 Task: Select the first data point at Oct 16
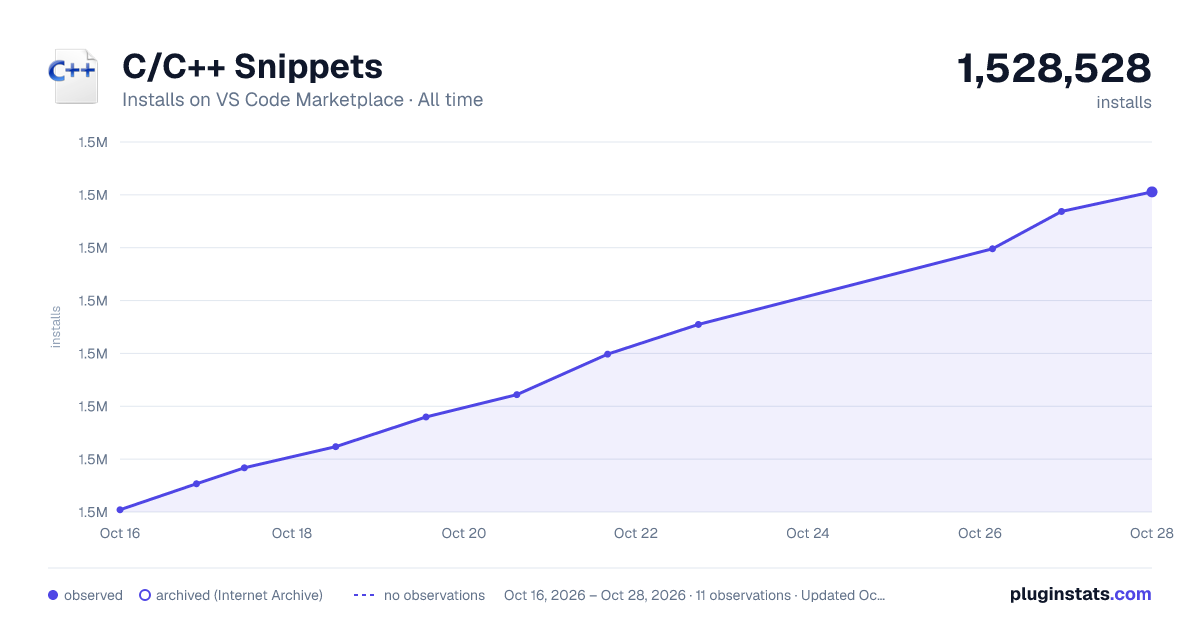(120, 510)
